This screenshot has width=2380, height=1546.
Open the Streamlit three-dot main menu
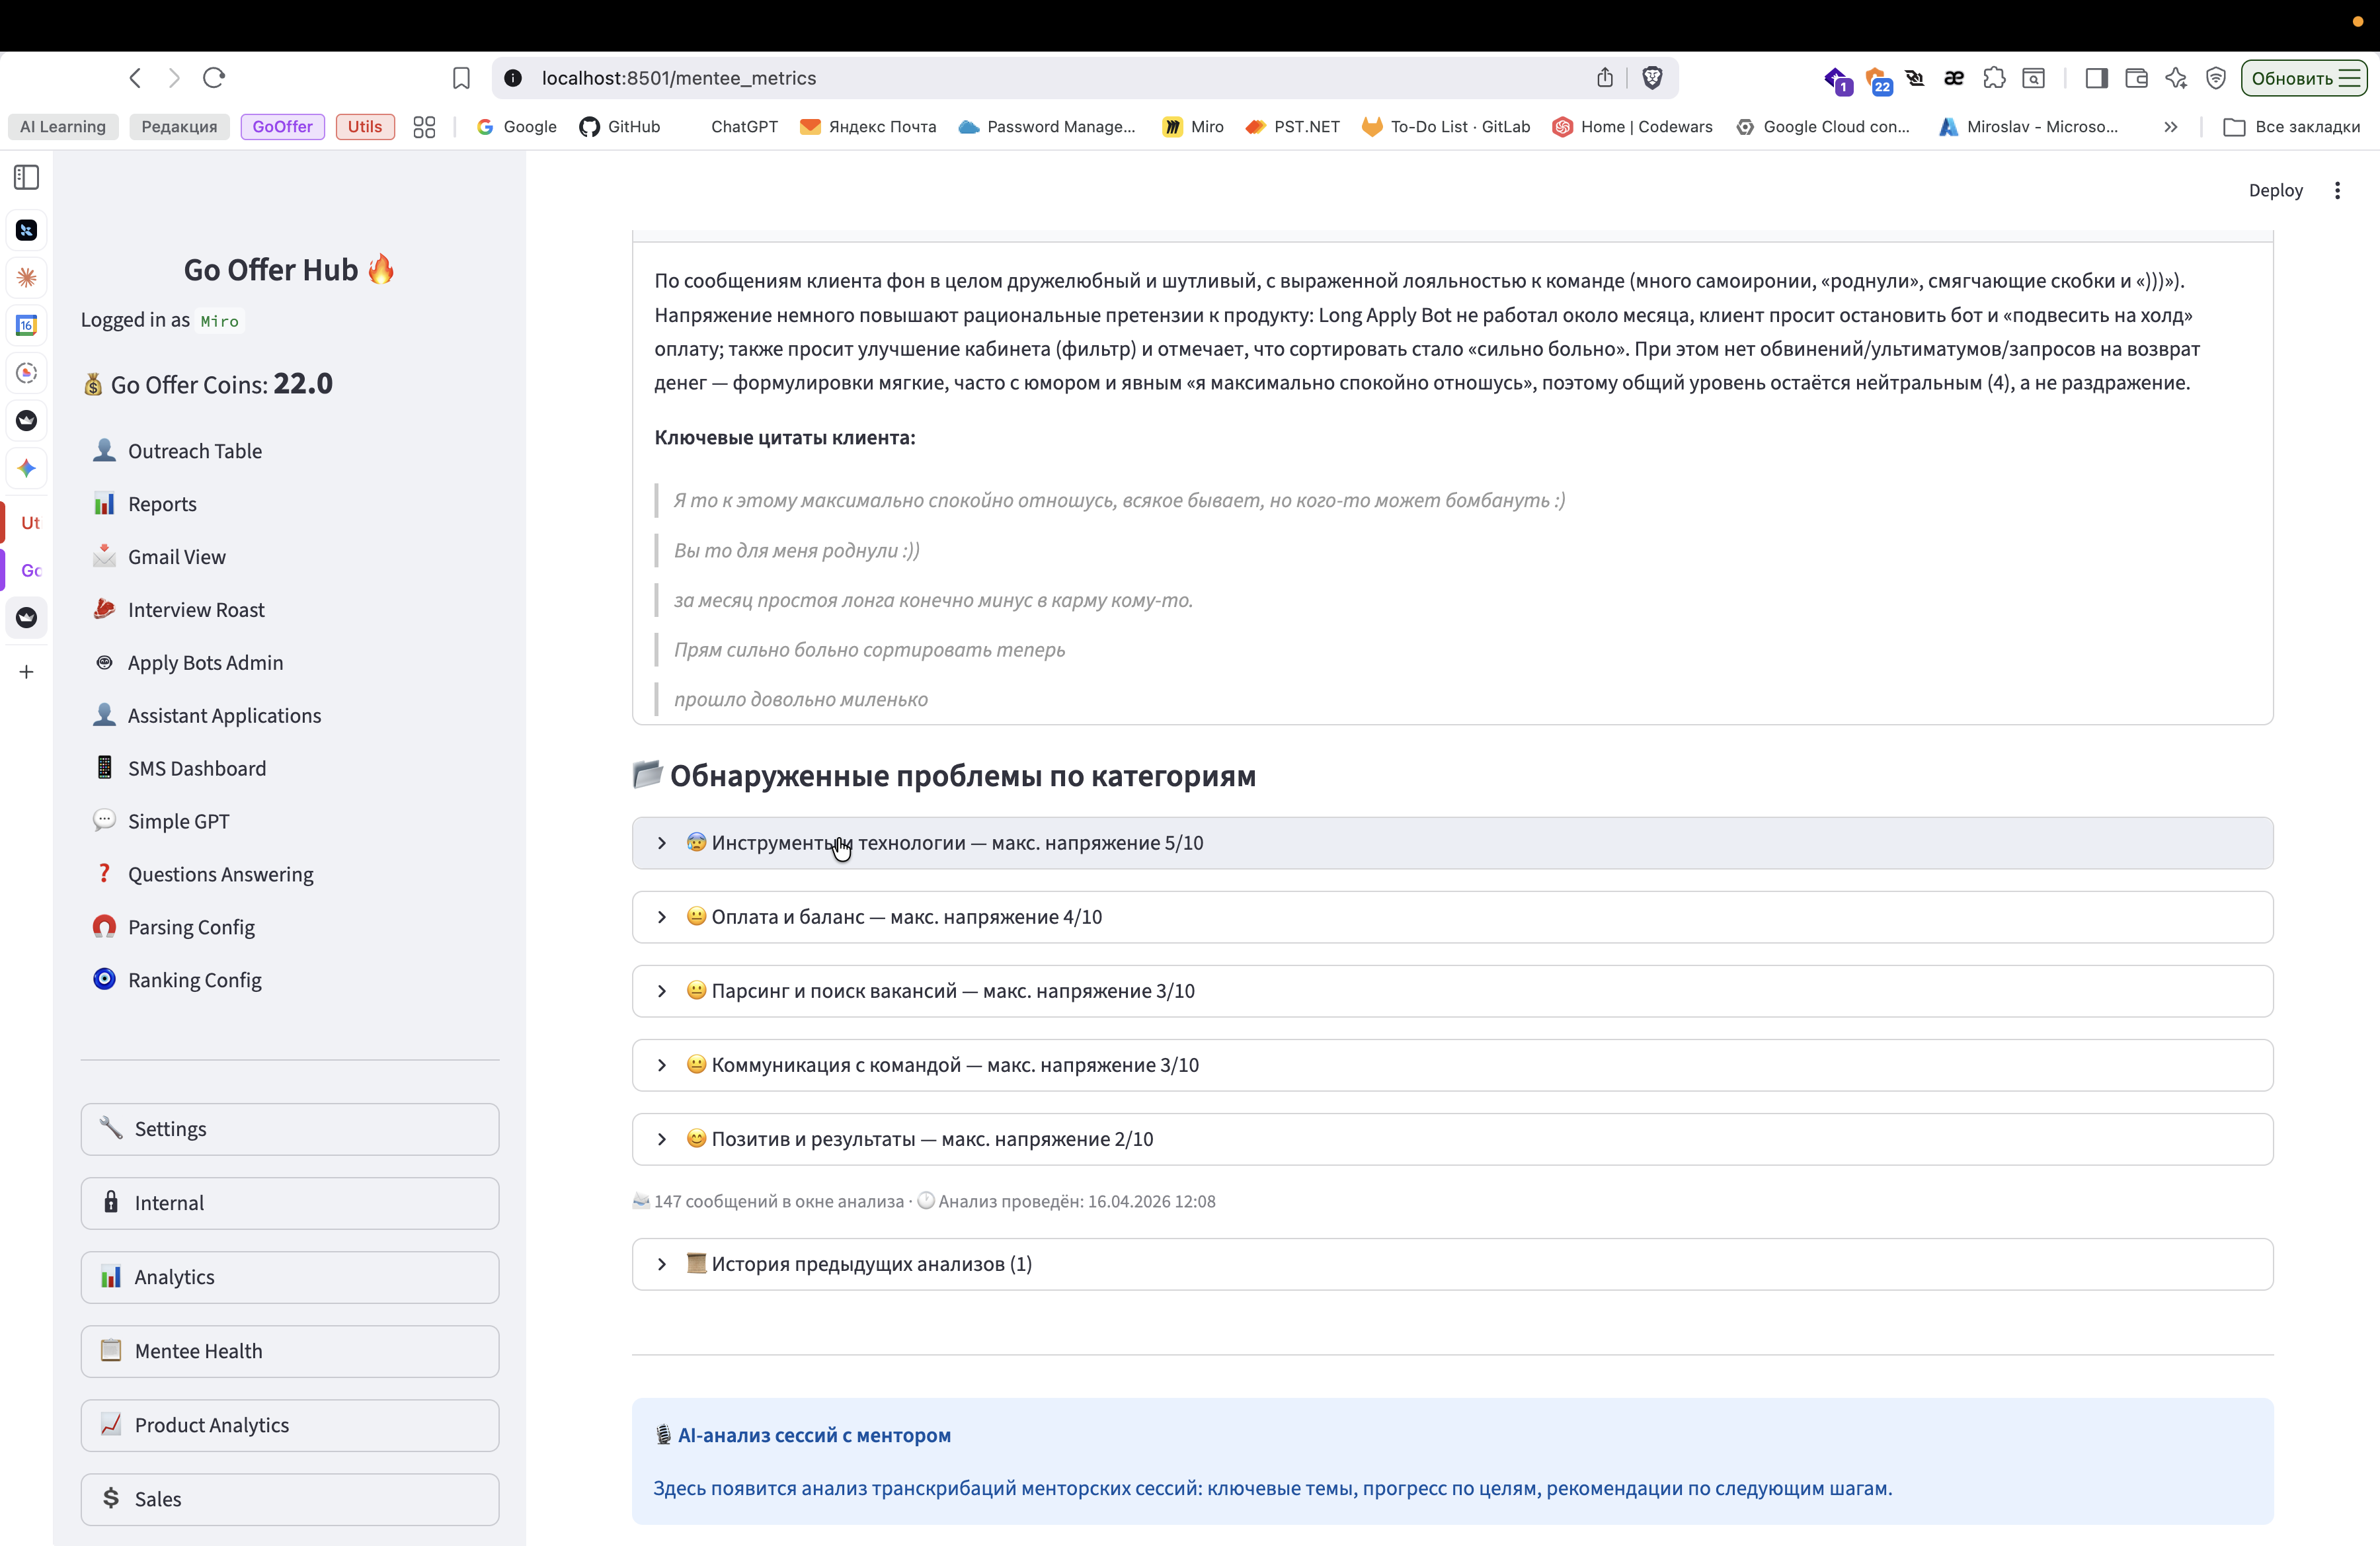pyautogui.click(x=2337, y=190)
